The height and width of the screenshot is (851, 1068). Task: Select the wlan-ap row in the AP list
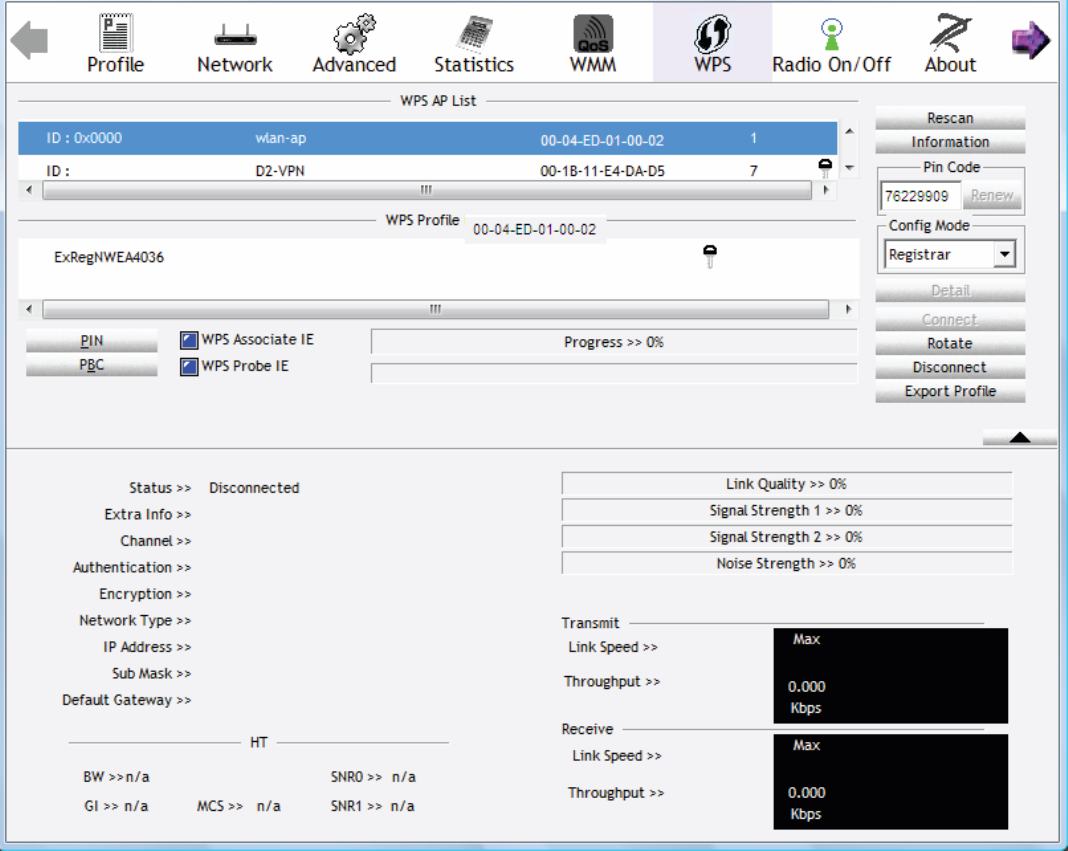(428, 138)
